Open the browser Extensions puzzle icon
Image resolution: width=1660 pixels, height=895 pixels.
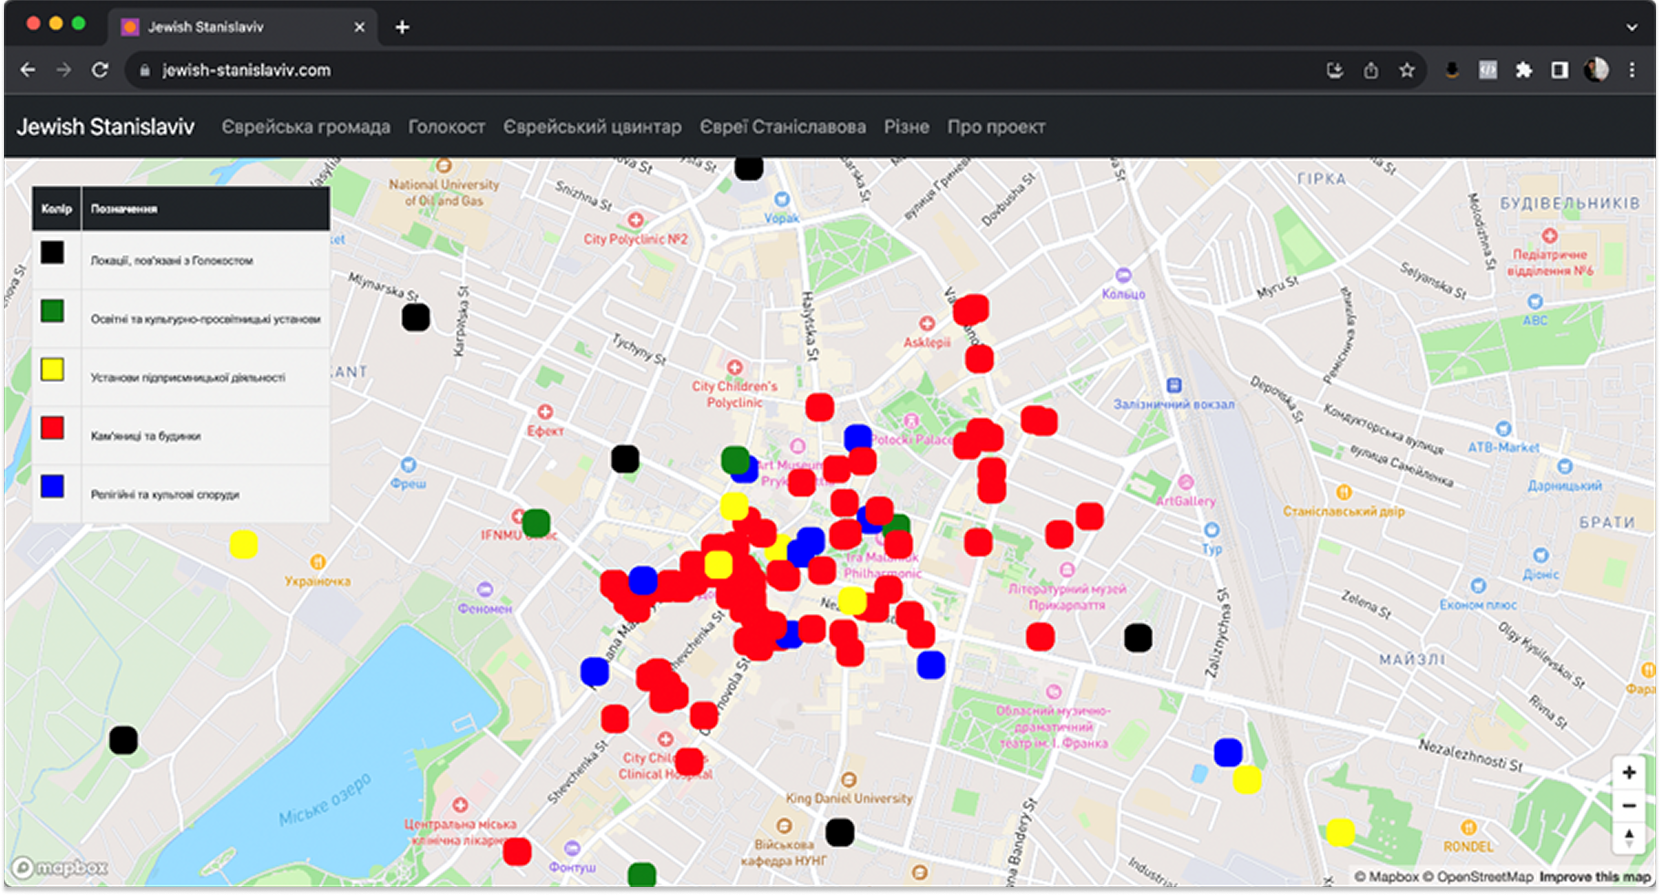click(x=1523, y=70)
